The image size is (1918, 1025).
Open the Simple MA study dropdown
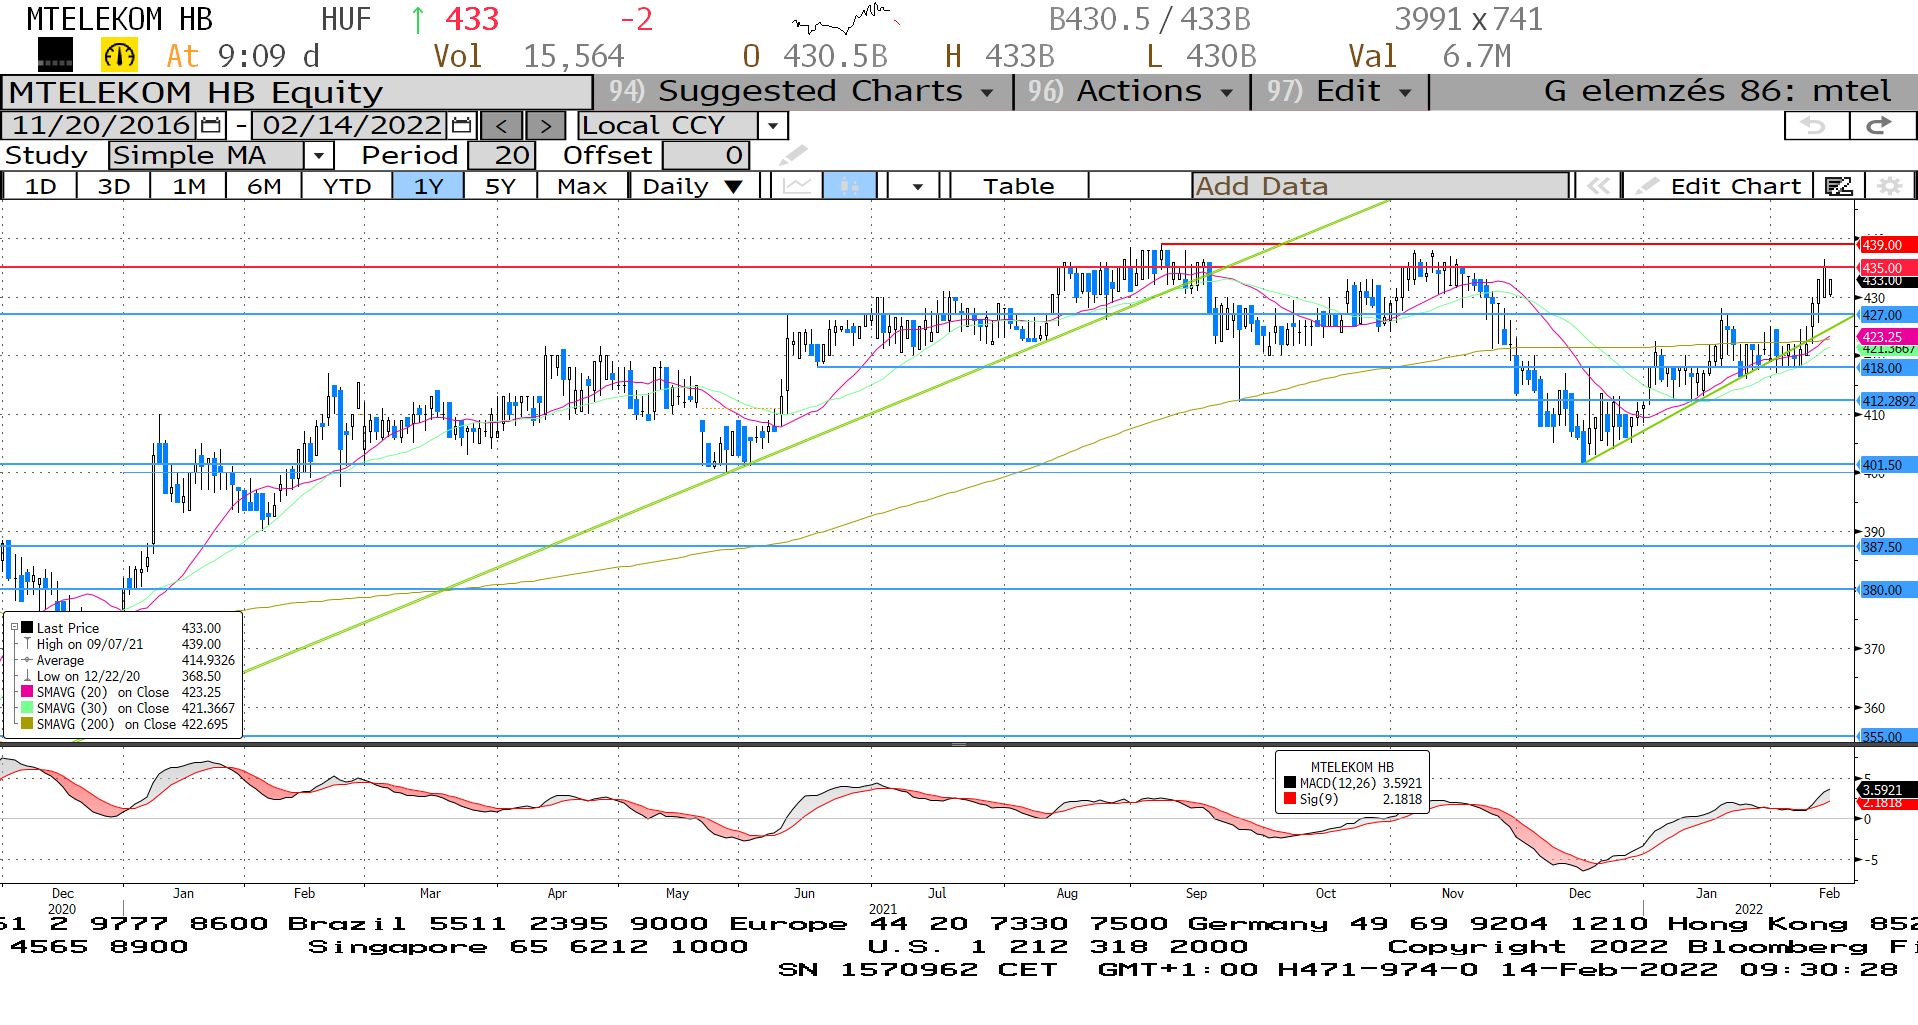[318, 156]
